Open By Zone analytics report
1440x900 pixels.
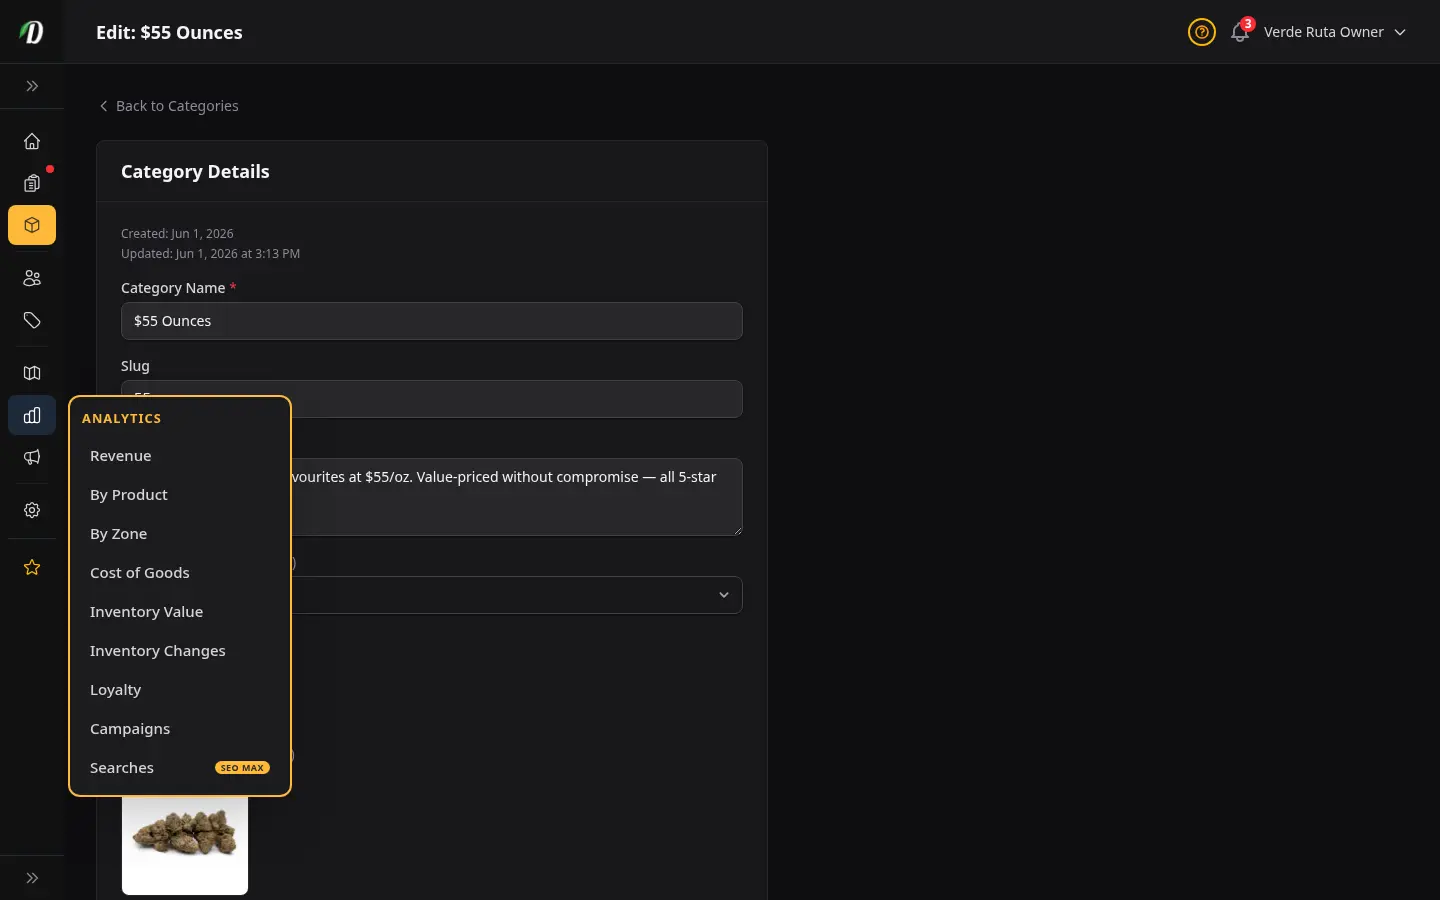pos(180,534)
